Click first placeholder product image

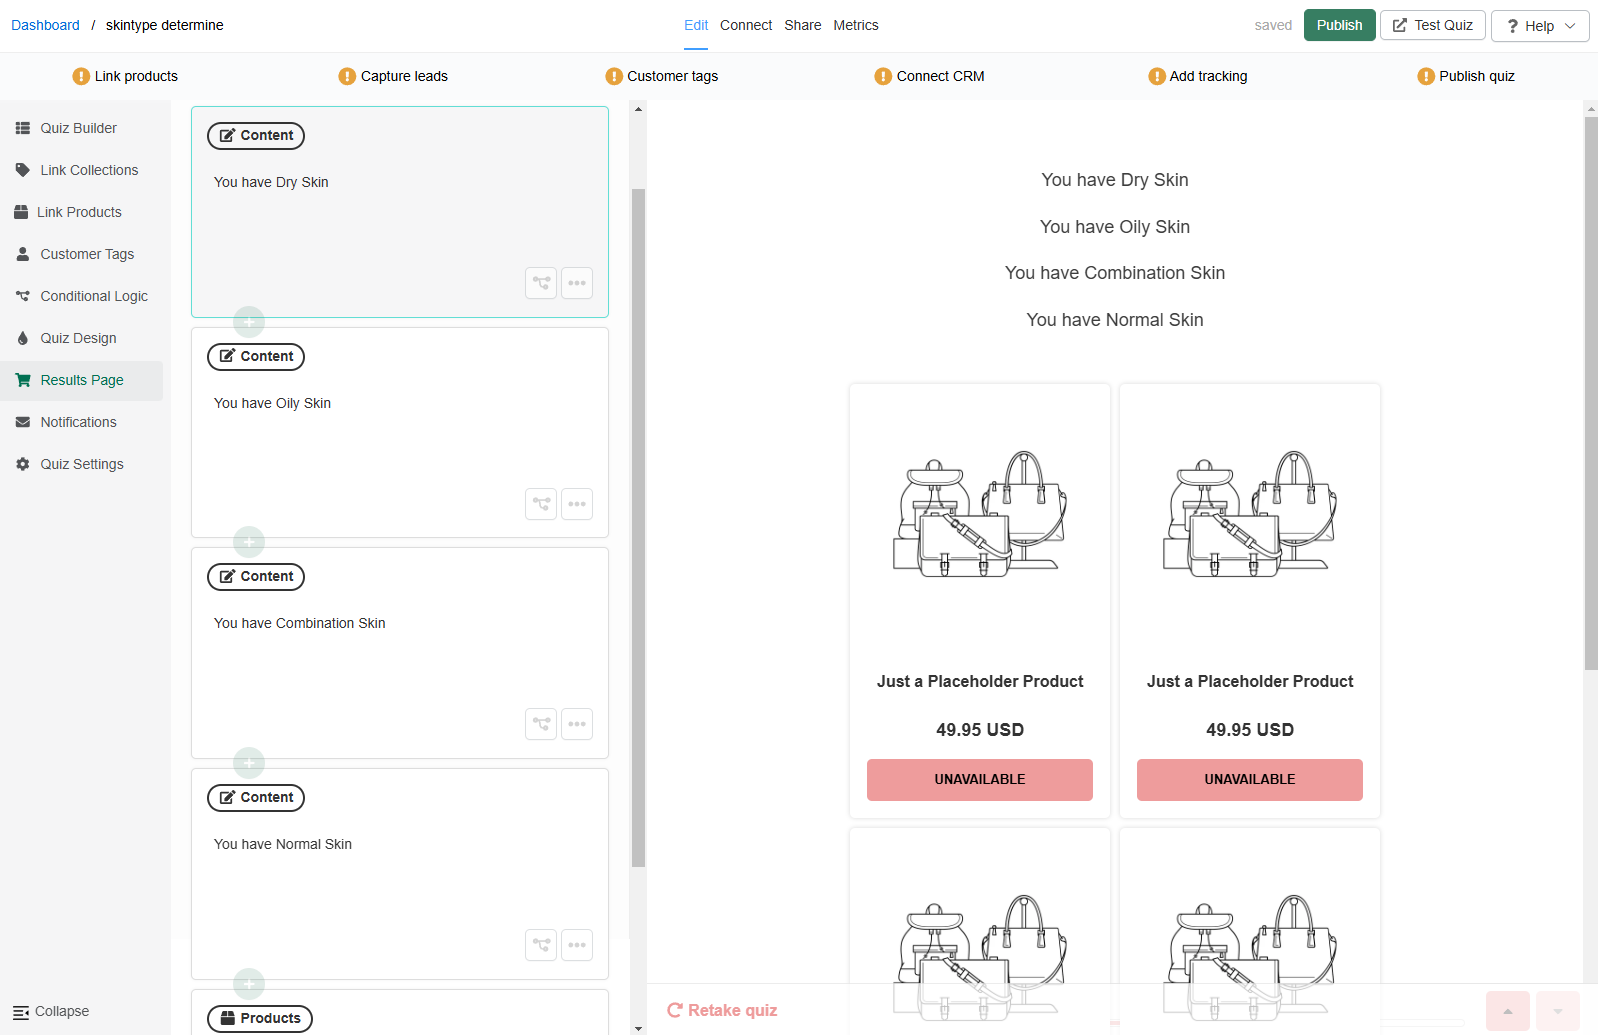(x=980, y=514)
